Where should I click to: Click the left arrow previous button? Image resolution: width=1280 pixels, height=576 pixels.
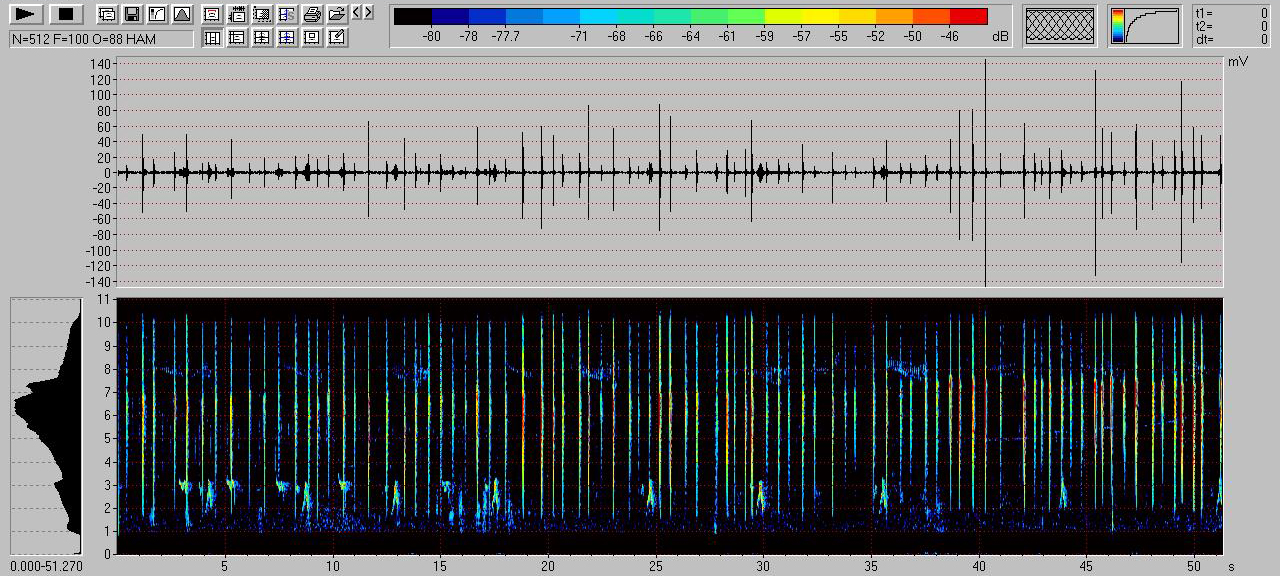click(x=356, y=12)
